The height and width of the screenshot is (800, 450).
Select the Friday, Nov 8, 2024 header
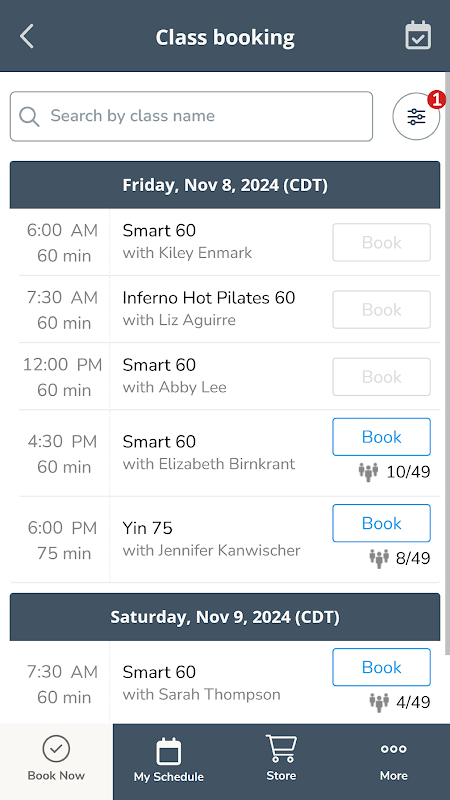225,185
